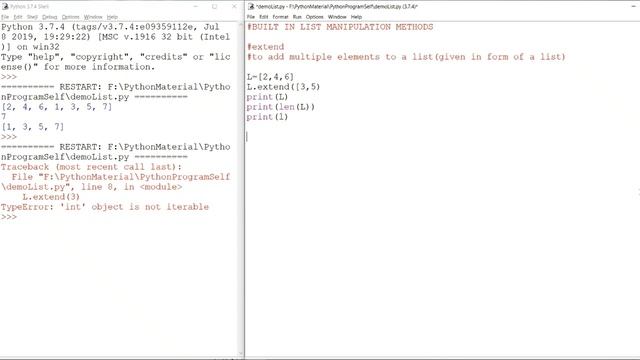Click the text cursor line in editor
The width and height of the screenshot is (640, 360).
(x=247, y=137)
